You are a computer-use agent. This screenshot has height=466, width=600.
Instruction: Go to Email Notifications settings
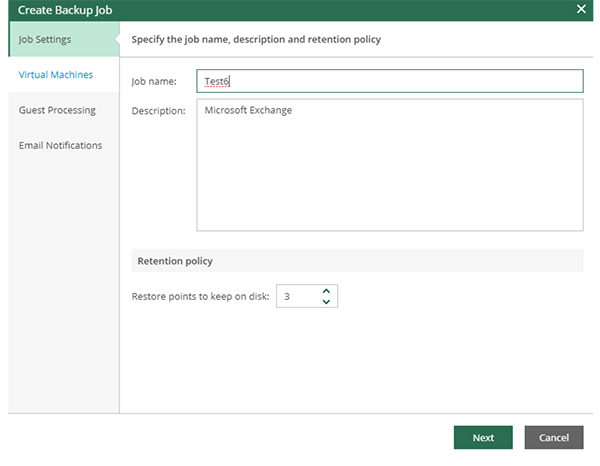[x=60, y=145]
